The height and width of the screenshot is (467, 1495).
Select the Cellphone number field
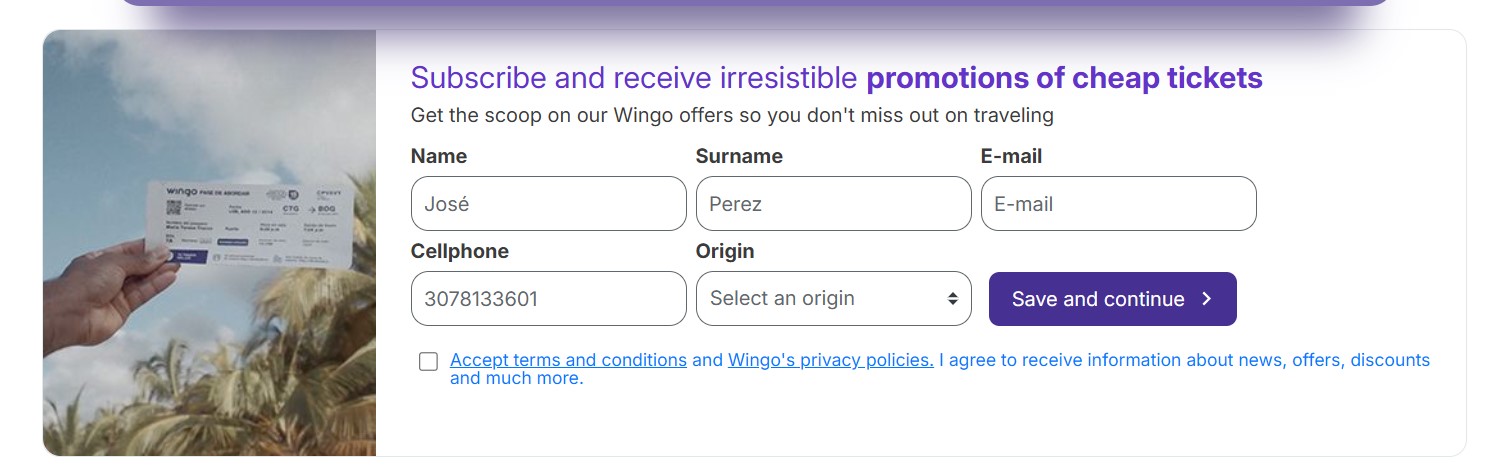pyautogui.click(x=548, y=298)
